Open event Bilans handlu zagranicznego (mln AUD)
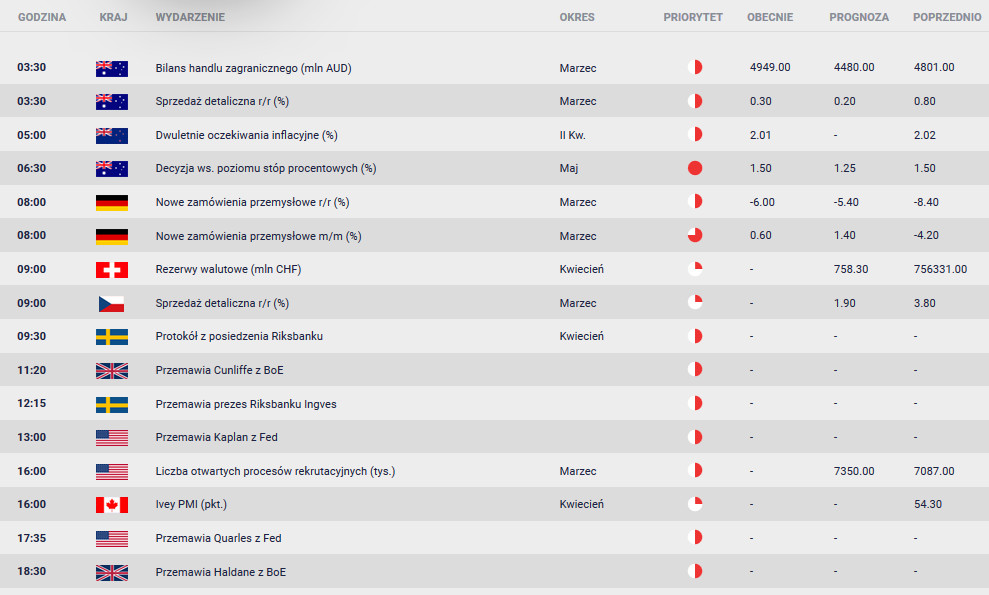 click(x=254, y=68)
